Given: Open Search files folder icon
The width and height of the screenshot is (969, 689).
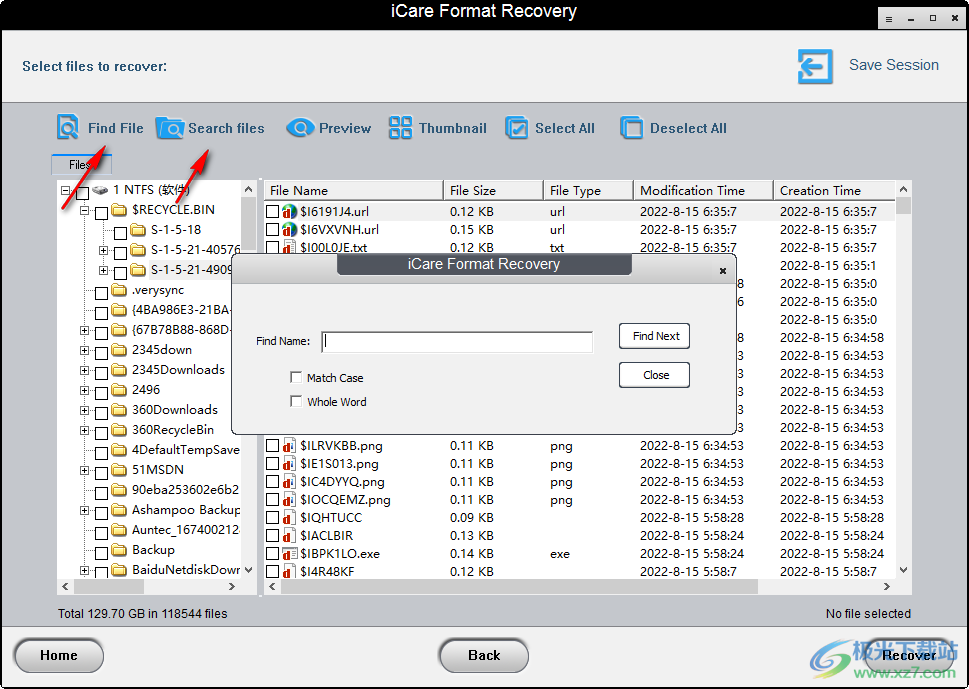Looking at the screenshot, I should click(169, 128).
